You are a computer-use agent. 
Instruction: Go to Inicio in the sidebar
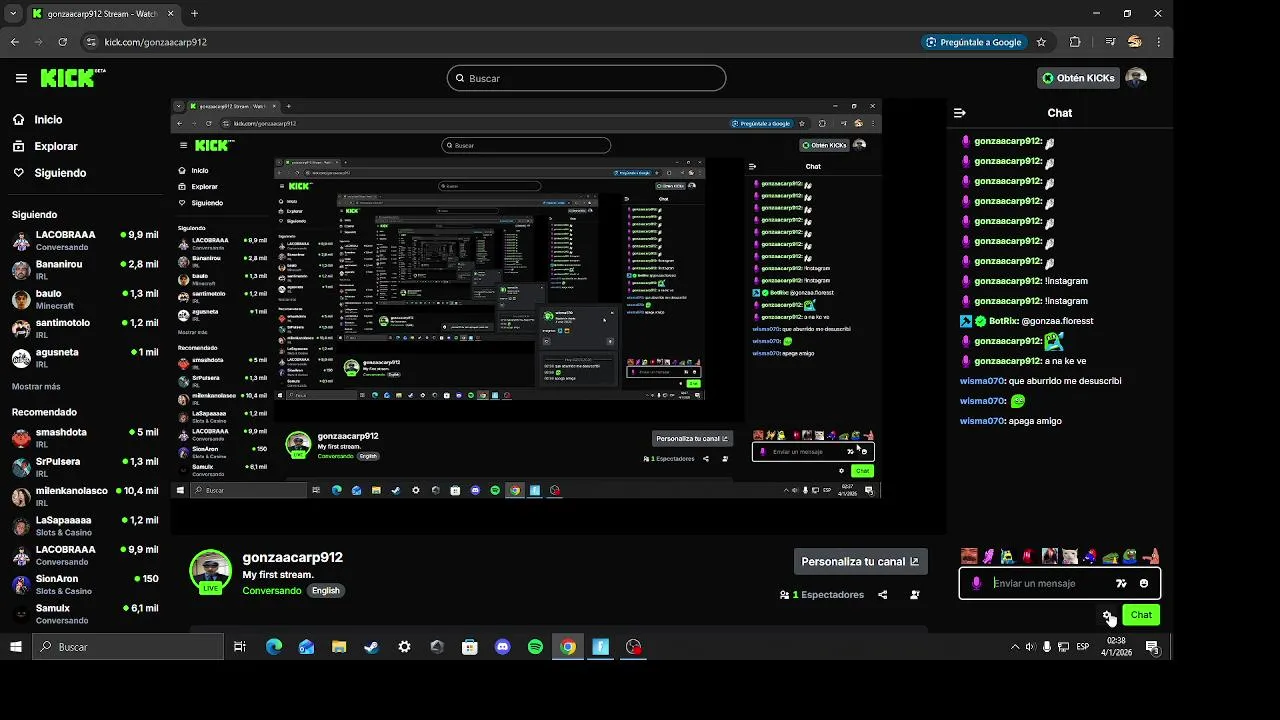pyautogui.click(x=48, y=119)
